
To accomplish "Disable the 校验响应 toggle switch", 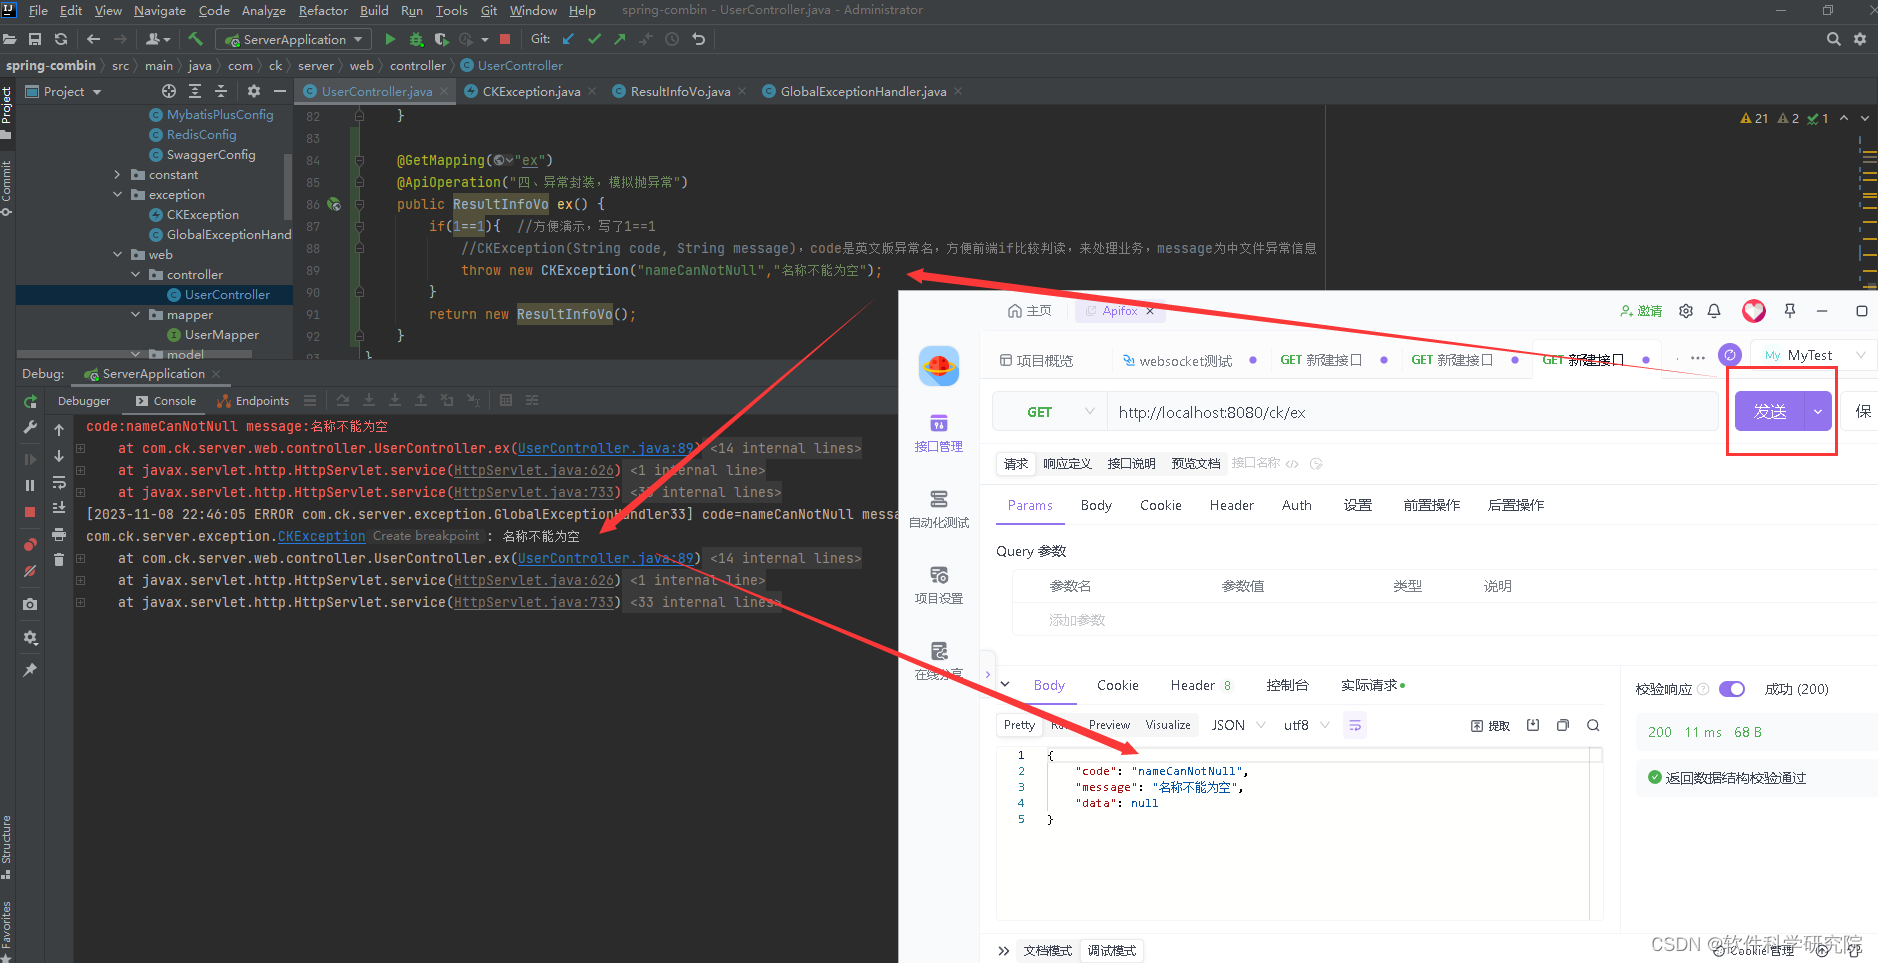I will tap(1731, 688).
